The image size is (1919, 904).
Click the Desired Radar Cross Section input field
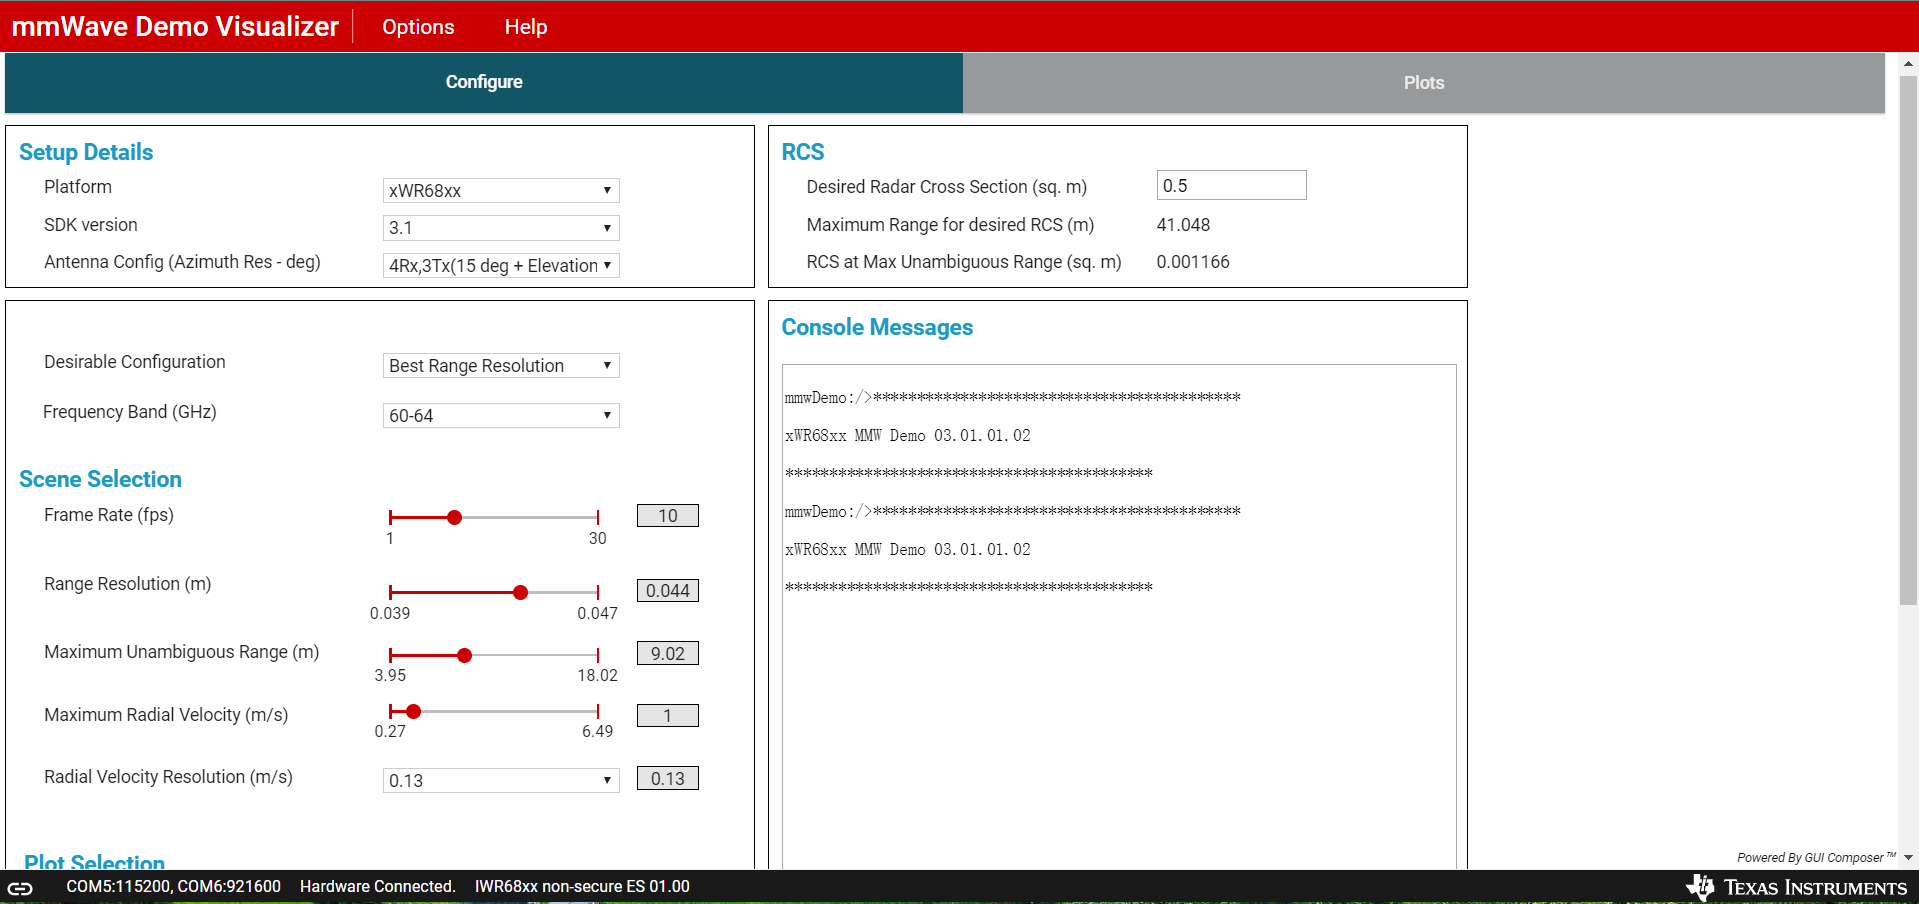point(1231,186)
